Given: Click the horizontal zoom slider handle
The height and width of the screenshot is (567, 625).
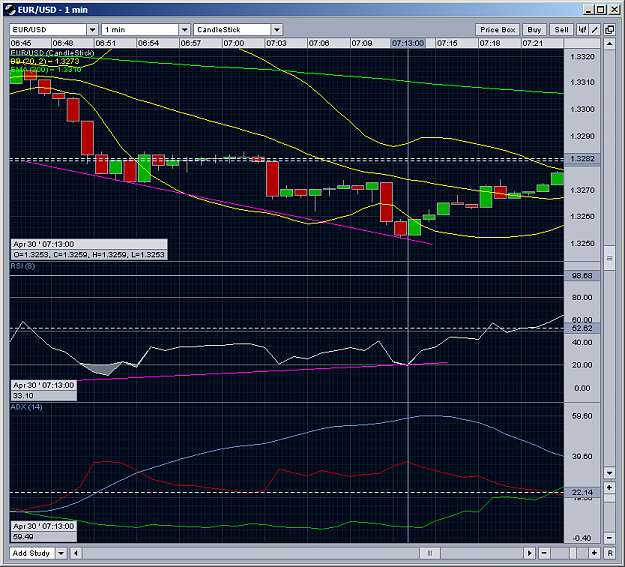Looking at the screenshot, I should coord(573,553).
